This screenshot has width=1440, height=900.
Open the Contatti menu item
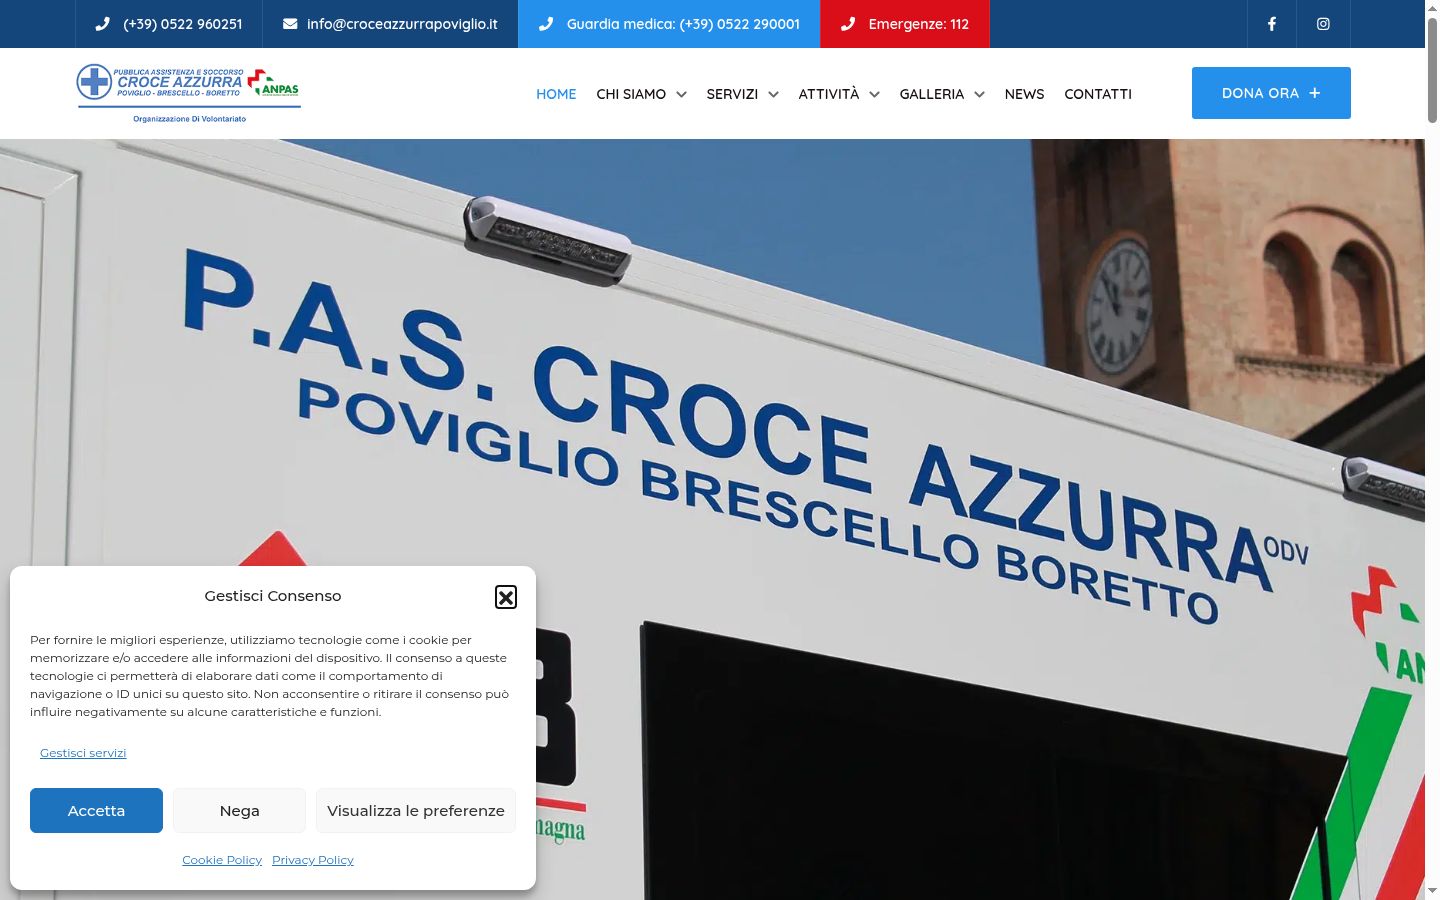pyautogui.click(x=1098, y=94)
